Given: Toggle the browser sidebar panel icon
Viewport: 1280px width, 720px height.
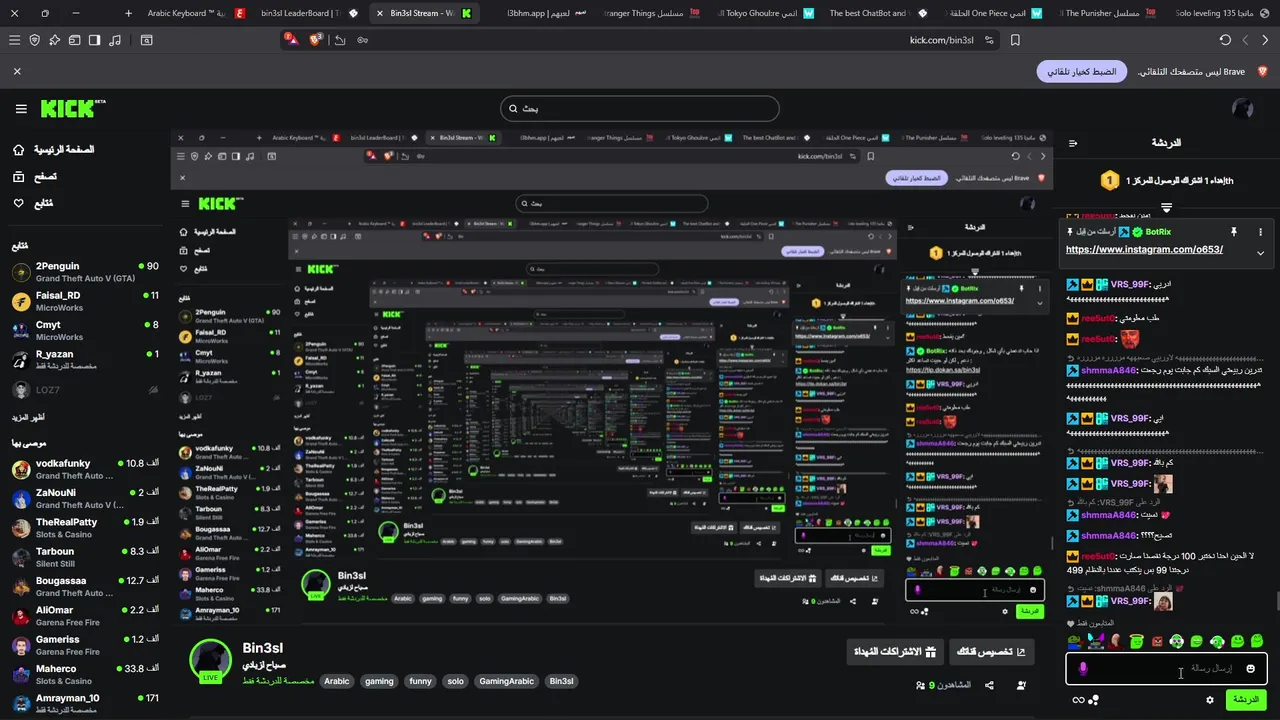Looking at the screenshot, I should click(94, 40).
